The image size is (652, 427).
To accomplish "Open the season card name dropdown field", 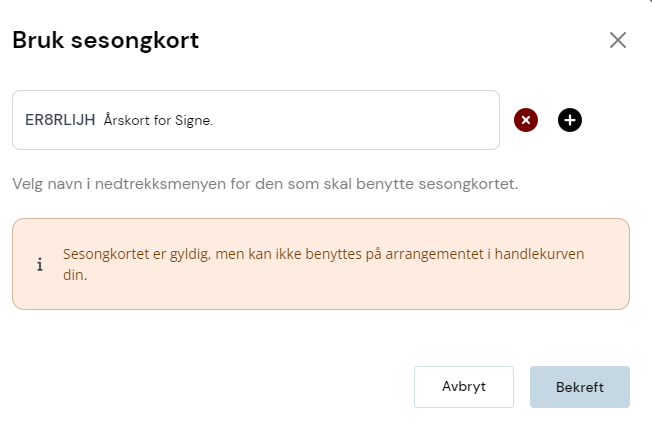I will (256, 120).
